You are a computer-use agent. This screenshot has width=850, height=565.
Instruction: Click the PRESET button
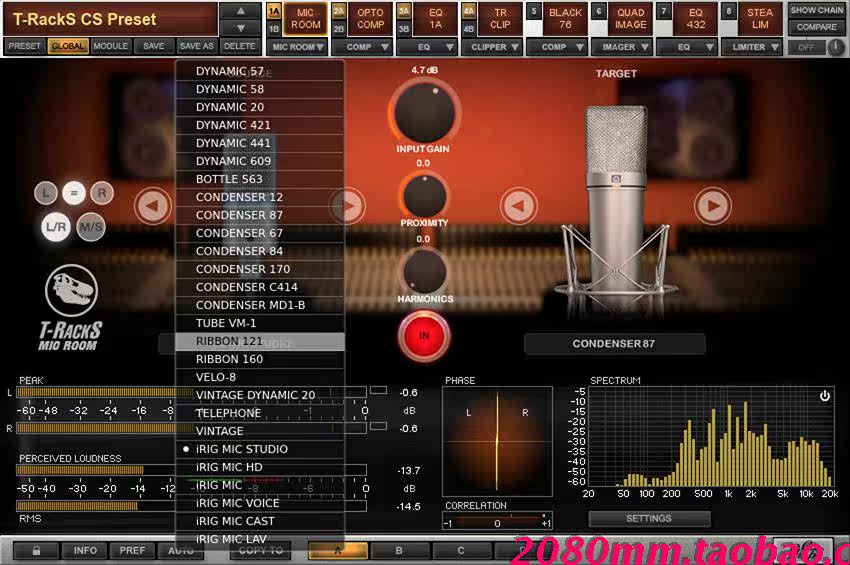point(24,47)
